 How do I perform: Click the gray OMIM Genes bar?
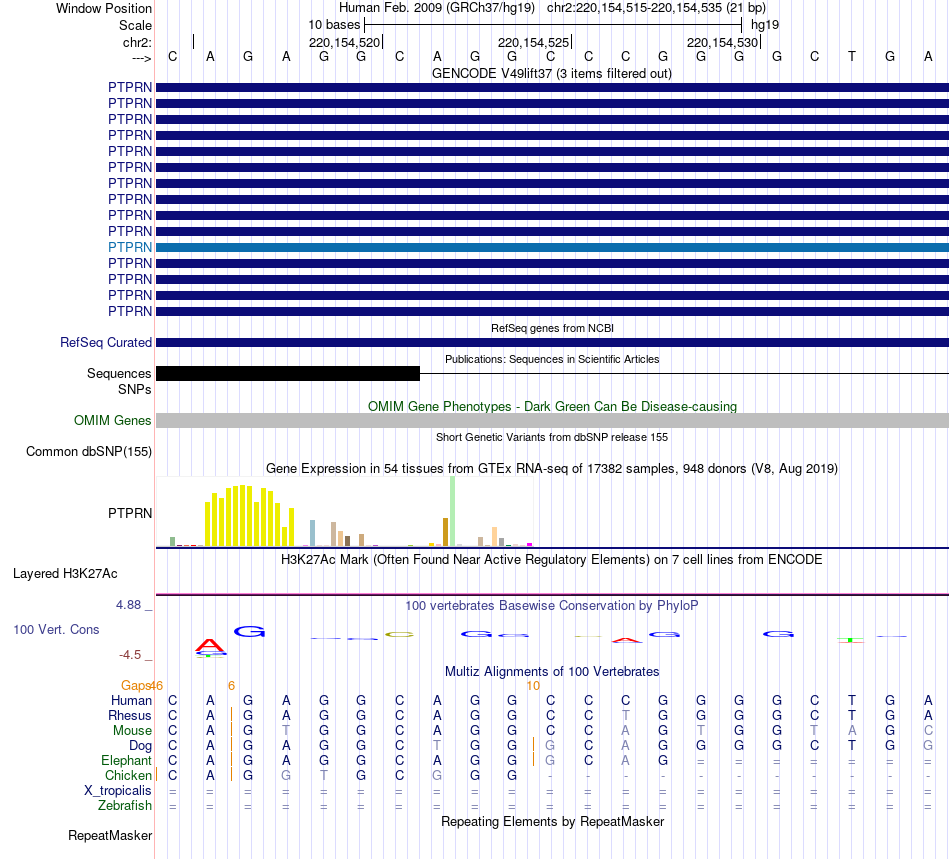[552, 420]
